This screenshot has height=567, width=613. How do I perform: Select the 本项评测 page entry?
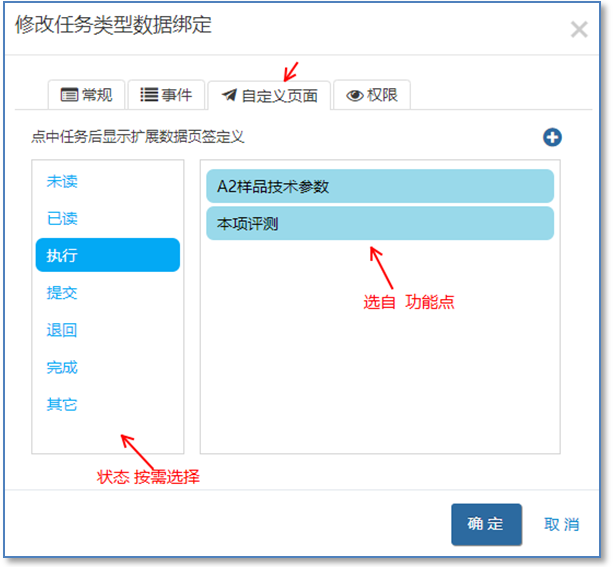tap(379, 223)
